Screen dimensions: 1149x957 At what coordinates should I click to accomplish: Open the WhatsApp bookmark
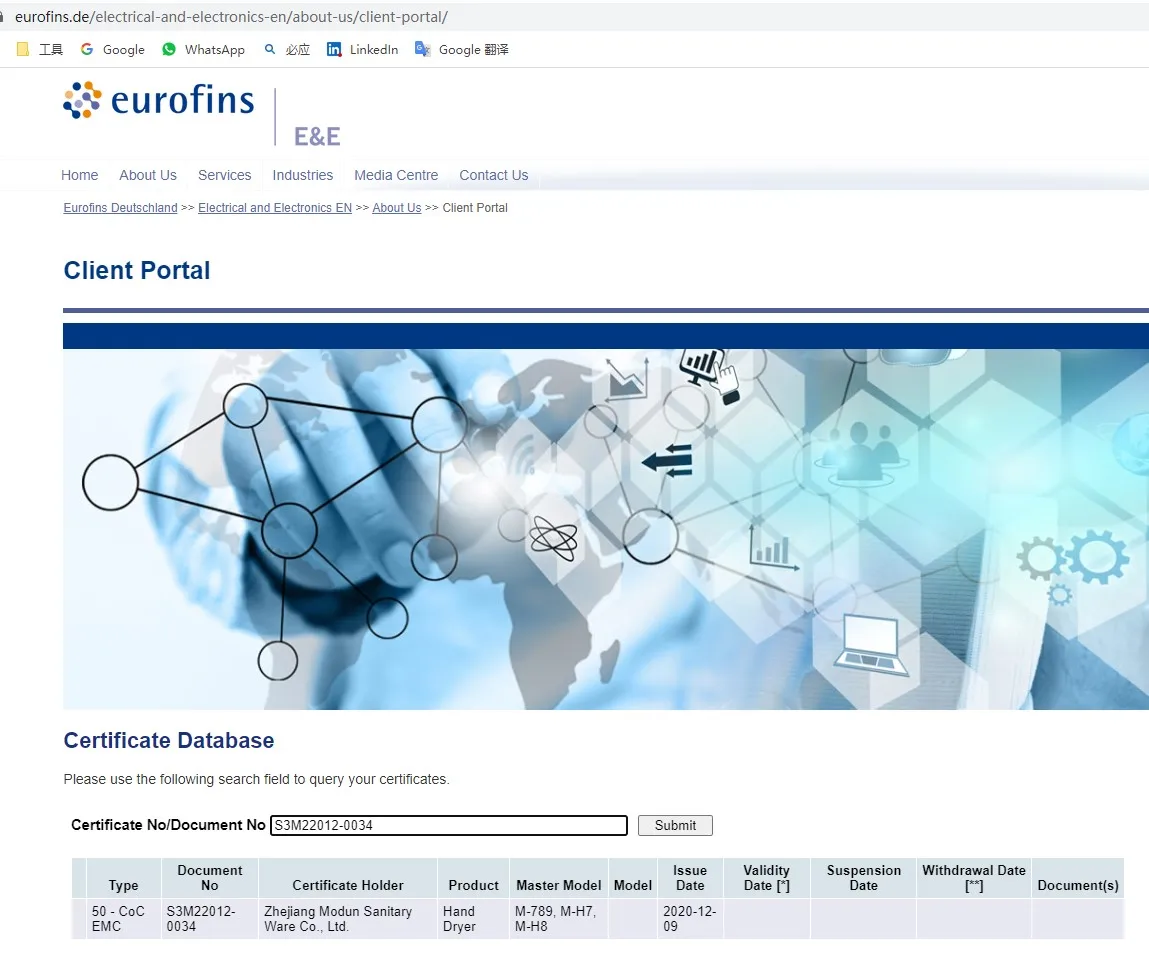(x=203, y=49)
